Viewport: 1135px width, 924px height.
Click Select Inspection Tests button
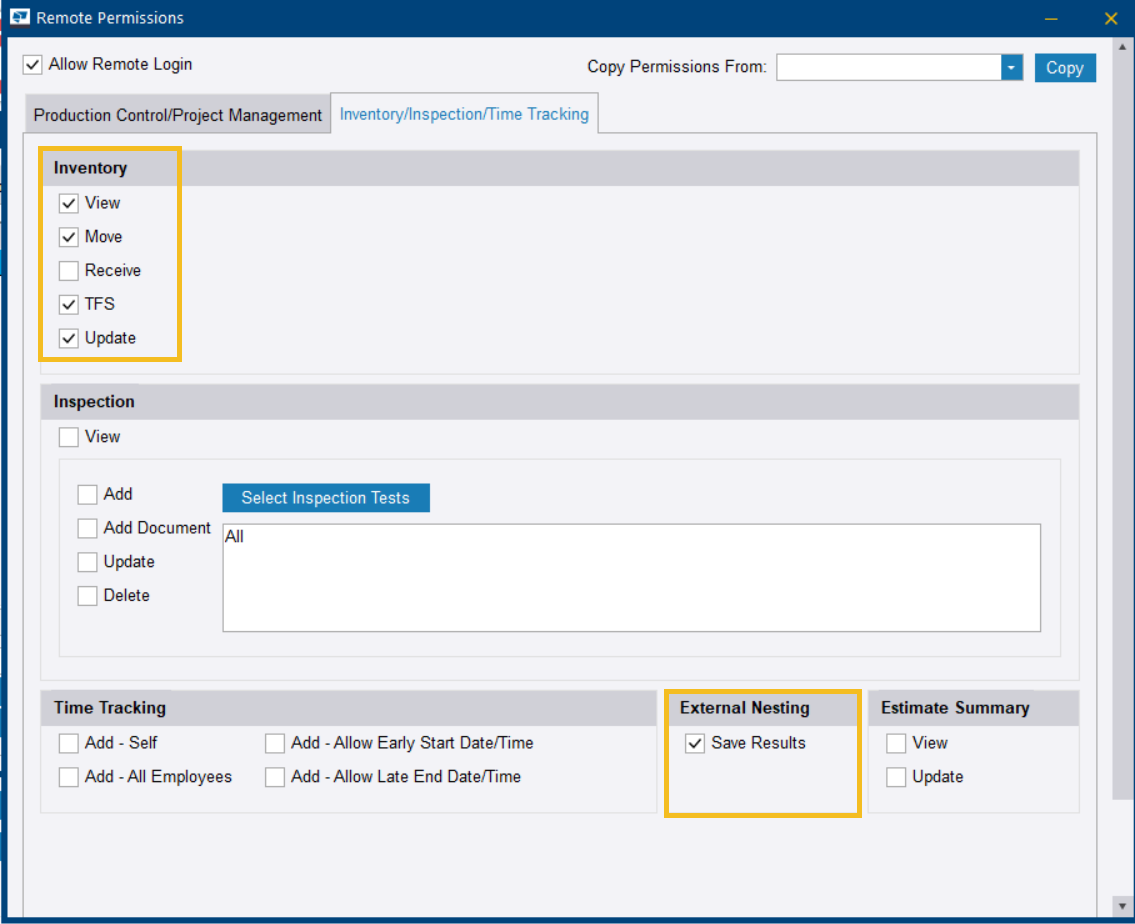pyautogui.click(x=325, y=498)
